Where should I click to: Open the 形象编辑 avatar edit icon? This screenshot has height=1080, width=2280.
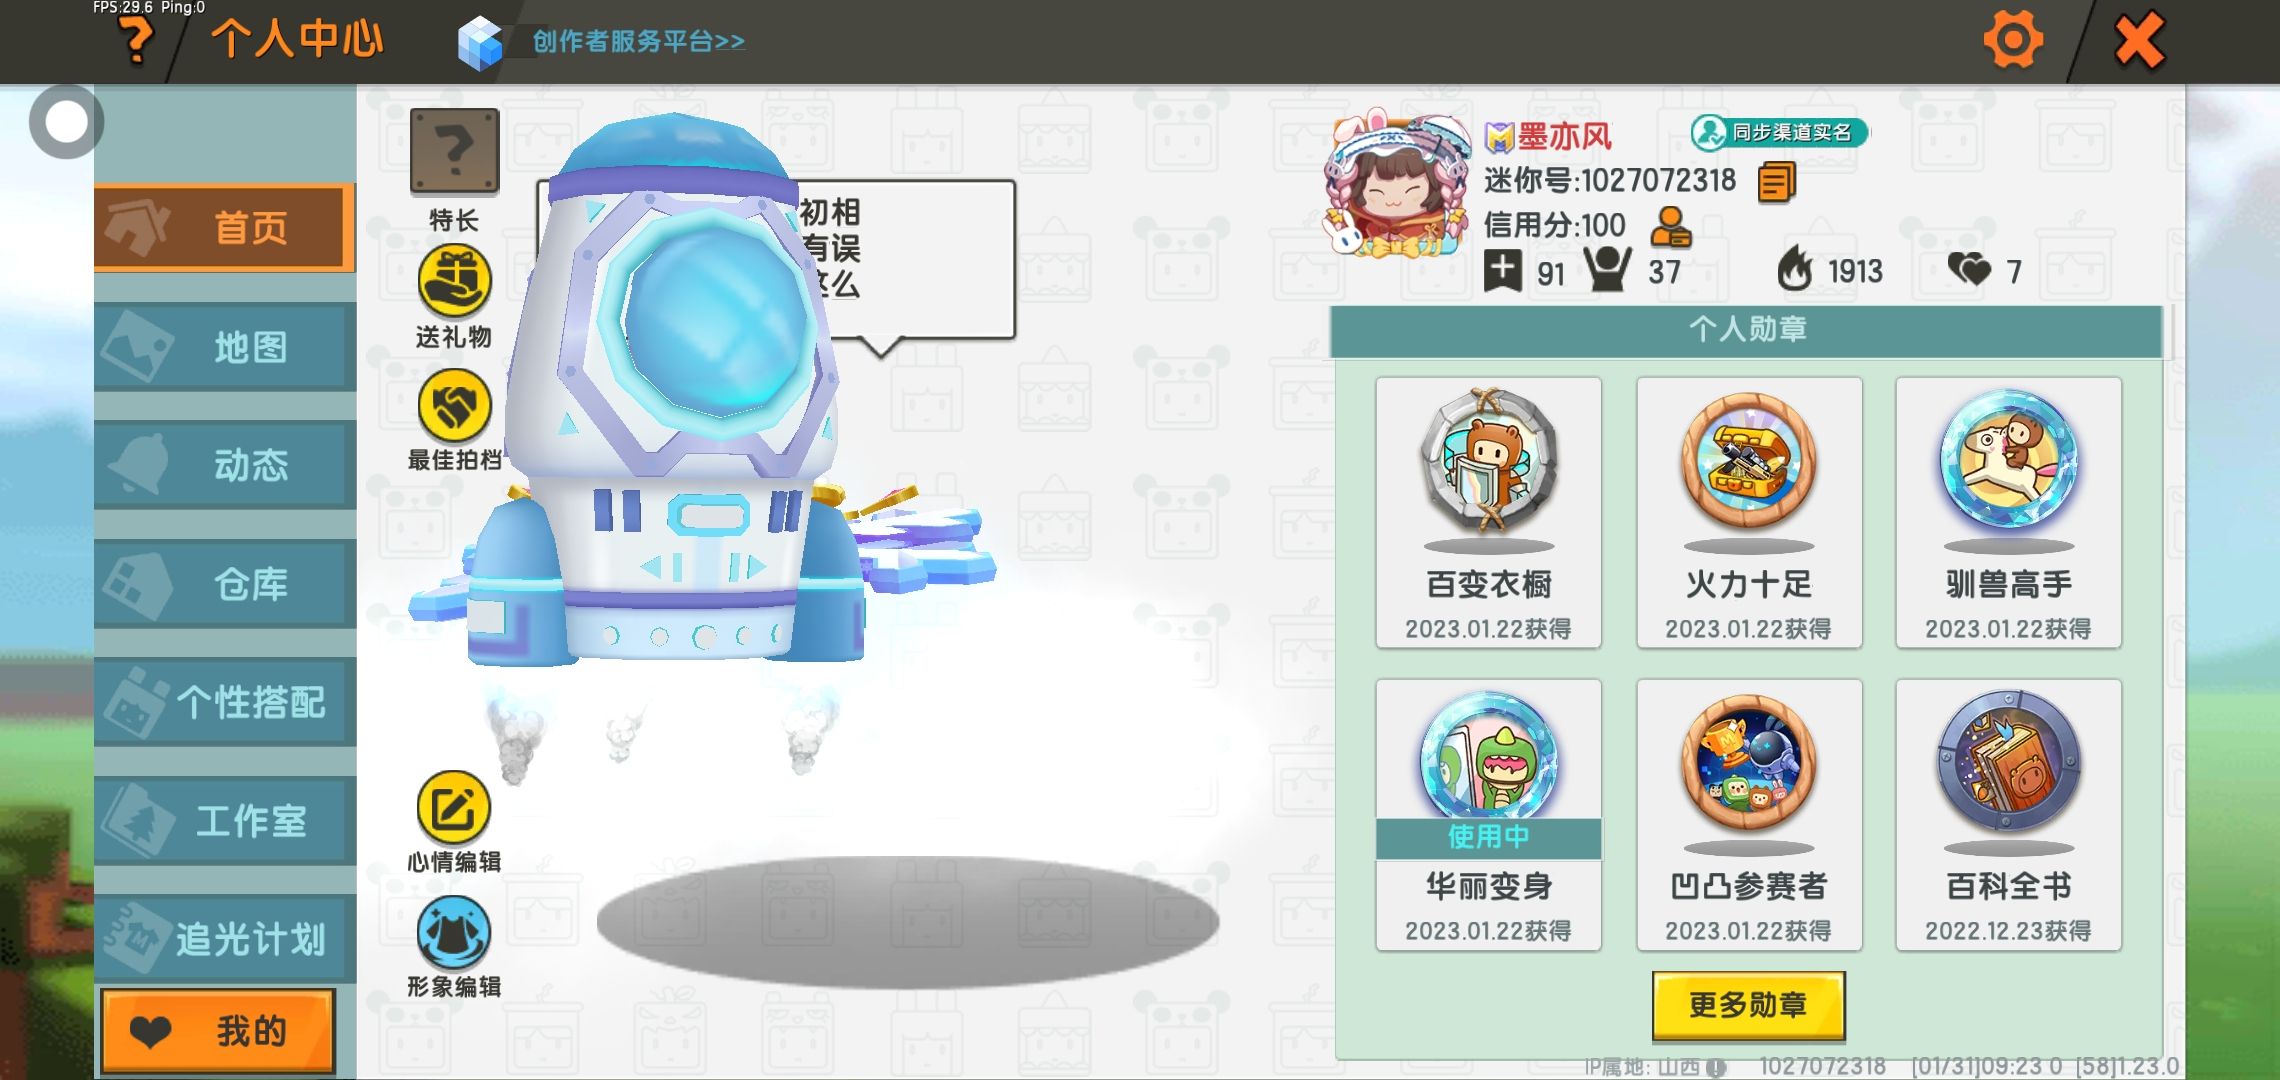click(x=454, y=933)
